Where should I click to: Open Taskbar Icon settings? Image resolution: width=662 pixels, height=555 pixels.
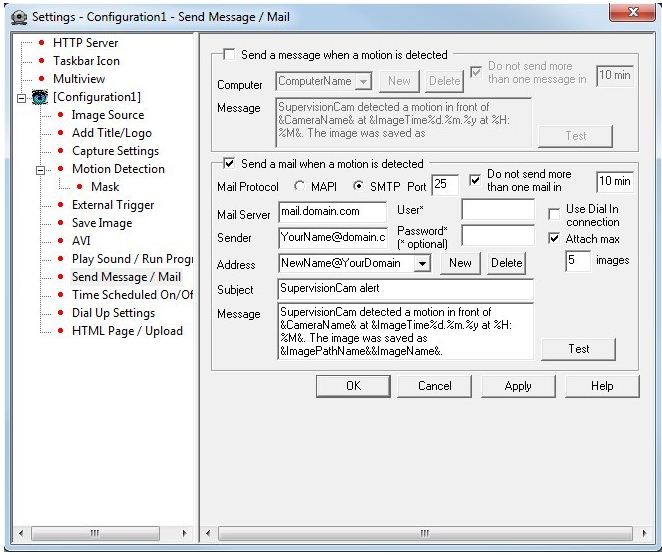click(x=86, y=61)
